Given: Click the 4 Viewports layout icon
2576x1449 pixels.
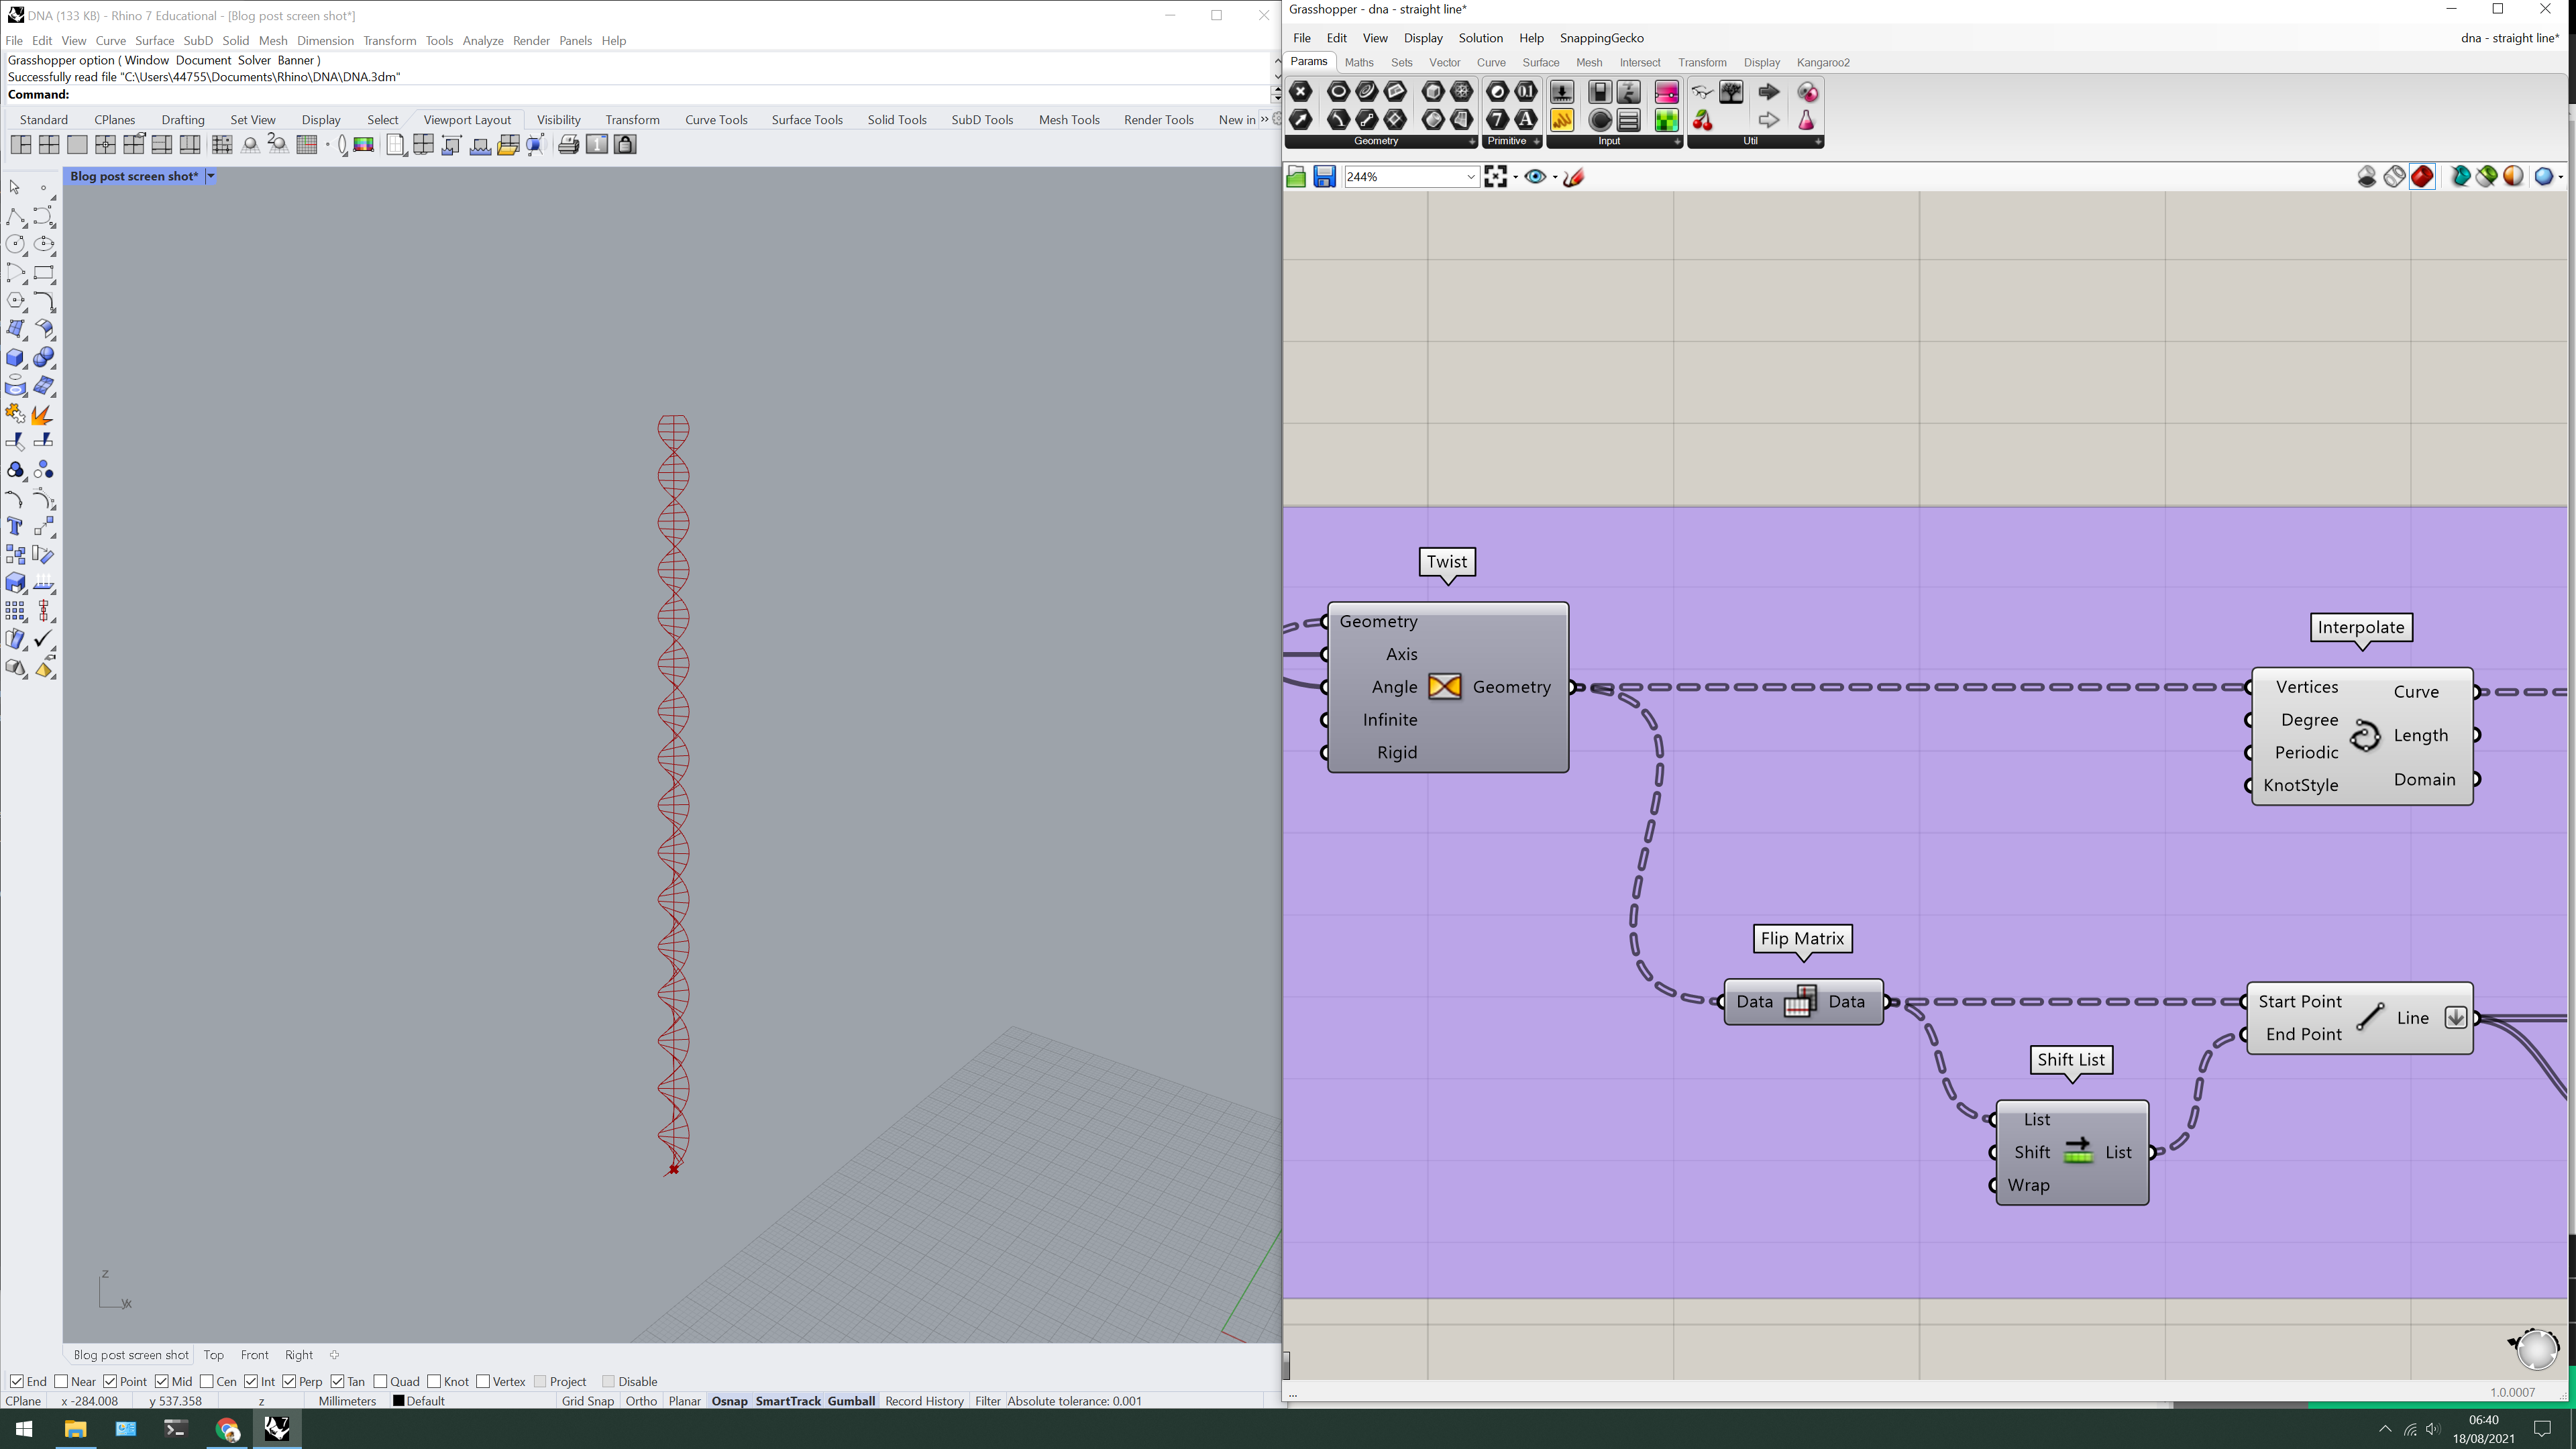Looking at the screenshot, I should click(49, 145).
